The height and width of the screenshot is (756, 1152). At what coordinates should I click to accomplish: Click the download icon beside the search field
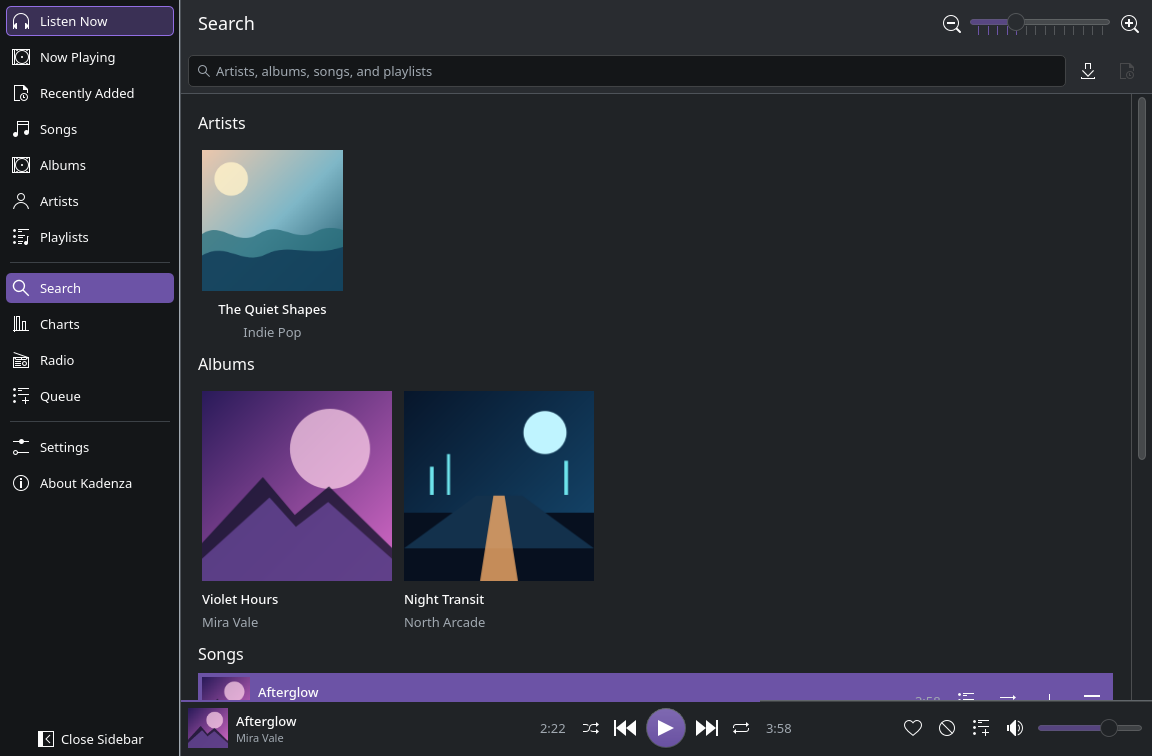[1088, 71]
